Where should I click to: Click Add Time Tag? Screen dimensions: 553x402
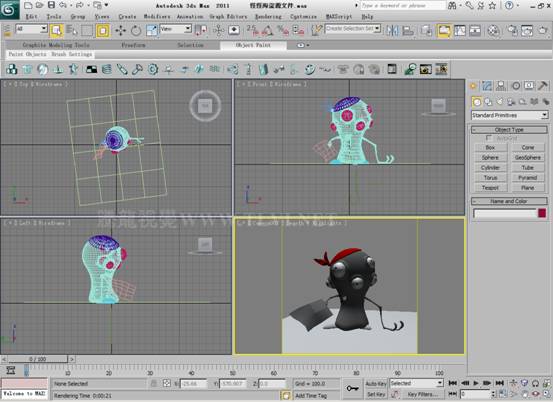tap(311, 396)
